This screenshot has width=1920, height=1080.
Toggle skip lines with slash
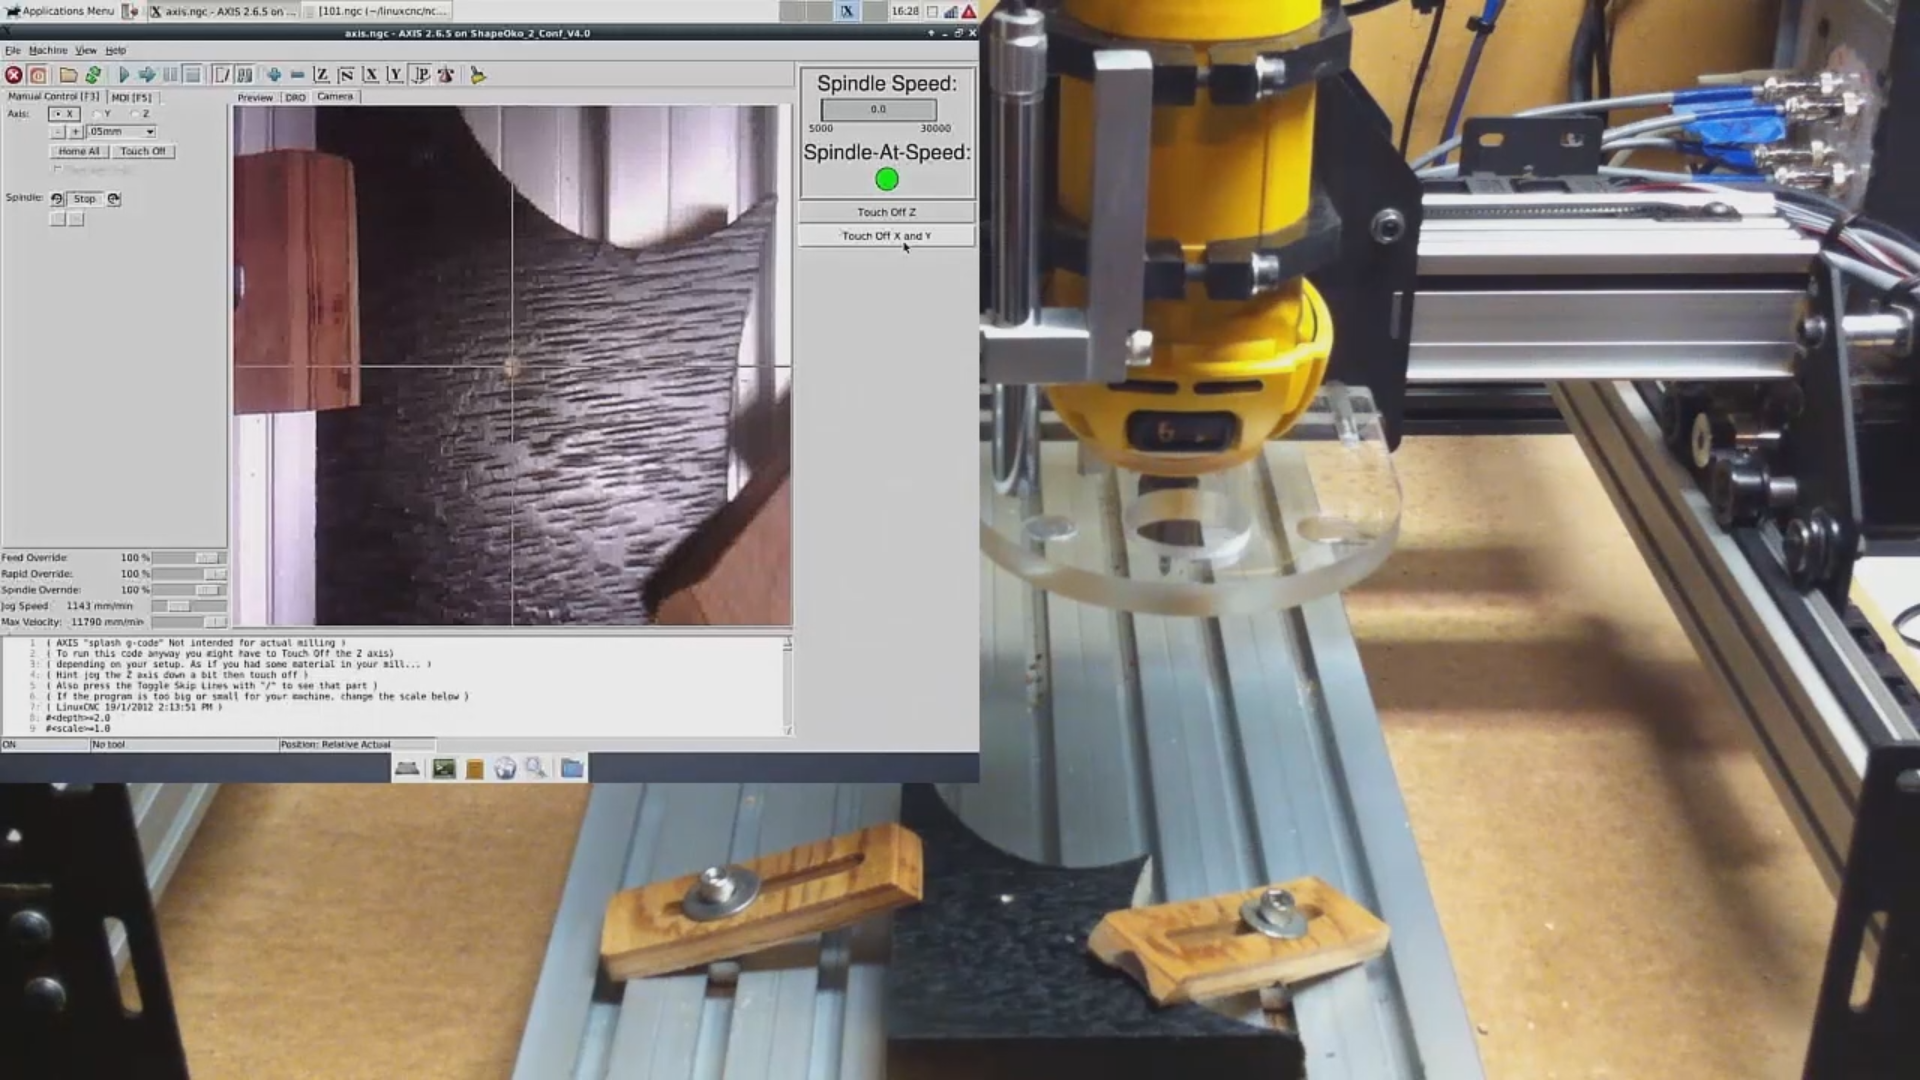click(221, 75)
